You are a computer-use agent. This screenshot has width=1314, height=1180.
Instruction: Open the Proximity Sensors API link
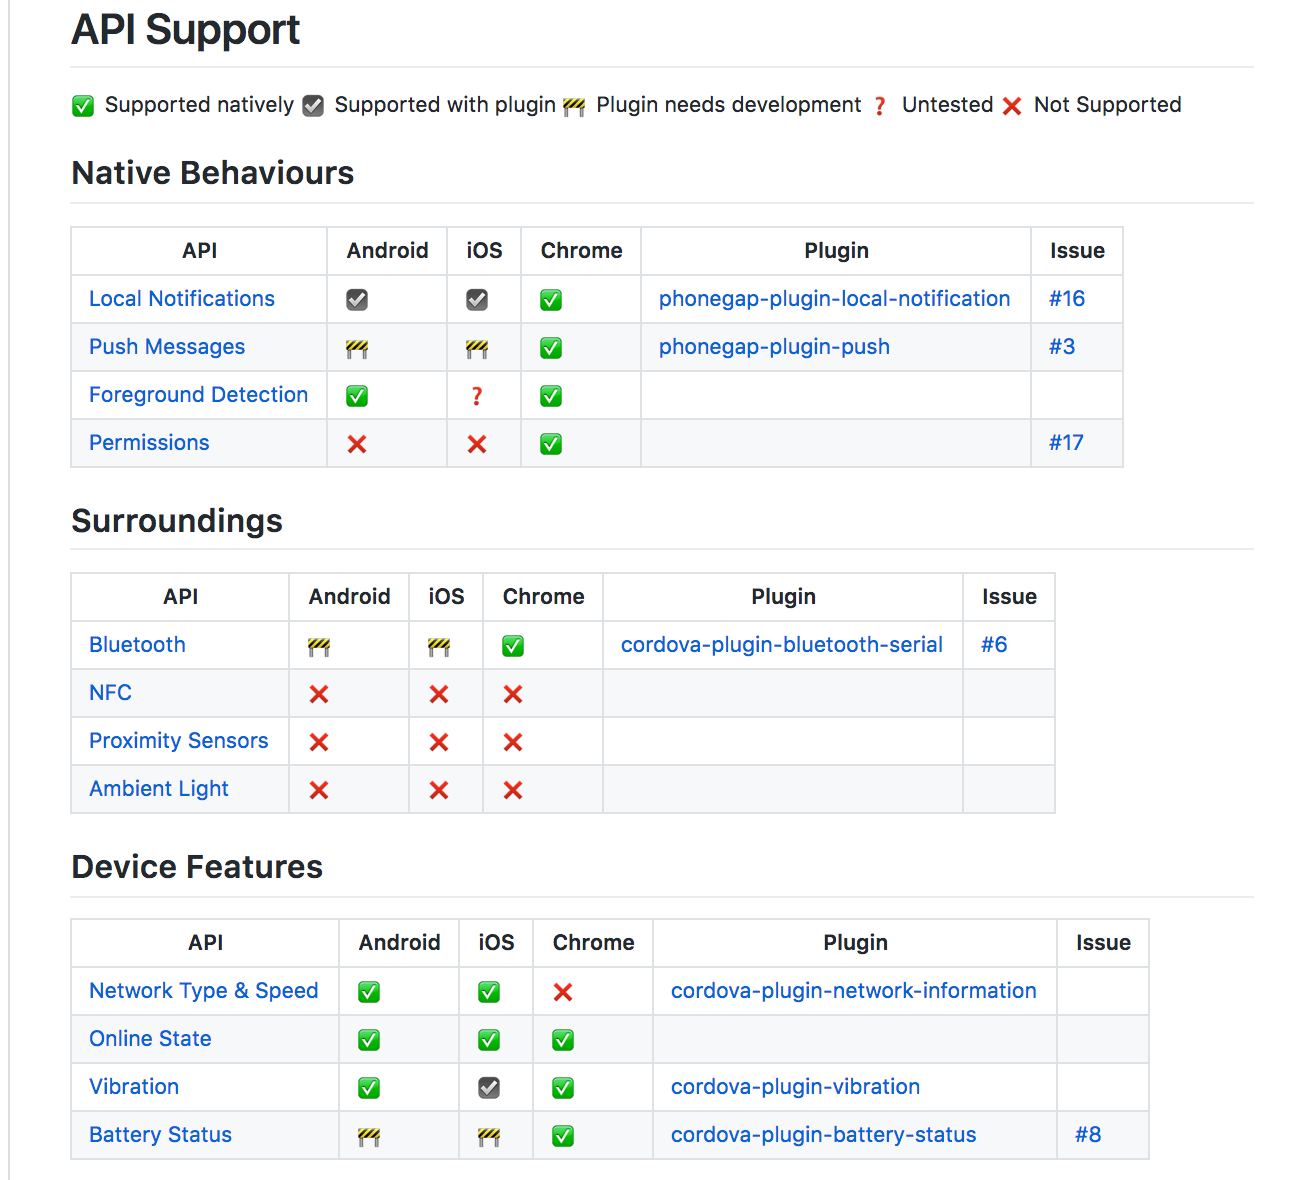(179, 741)
